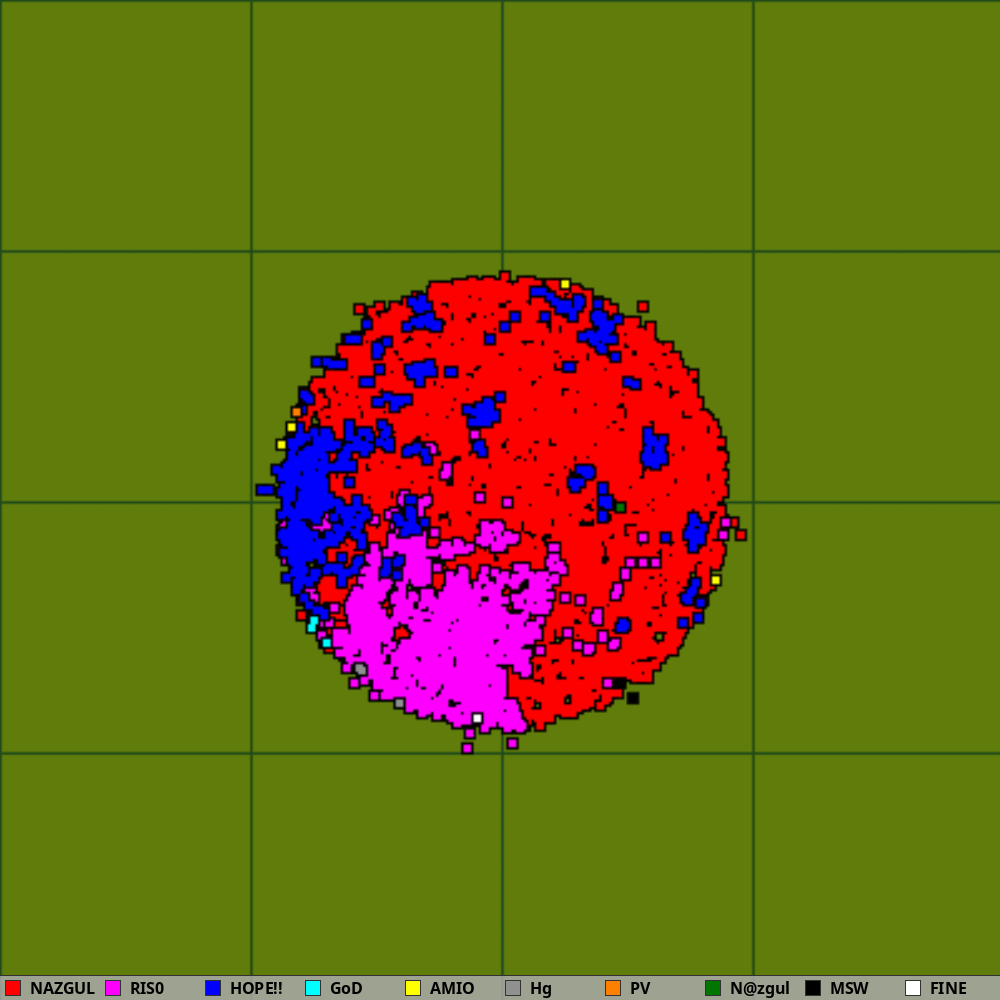Viewport: 1000px width, 1000px height.
Task: Click the yellow AMIO legend swatch
Action: tap(413, 988)
